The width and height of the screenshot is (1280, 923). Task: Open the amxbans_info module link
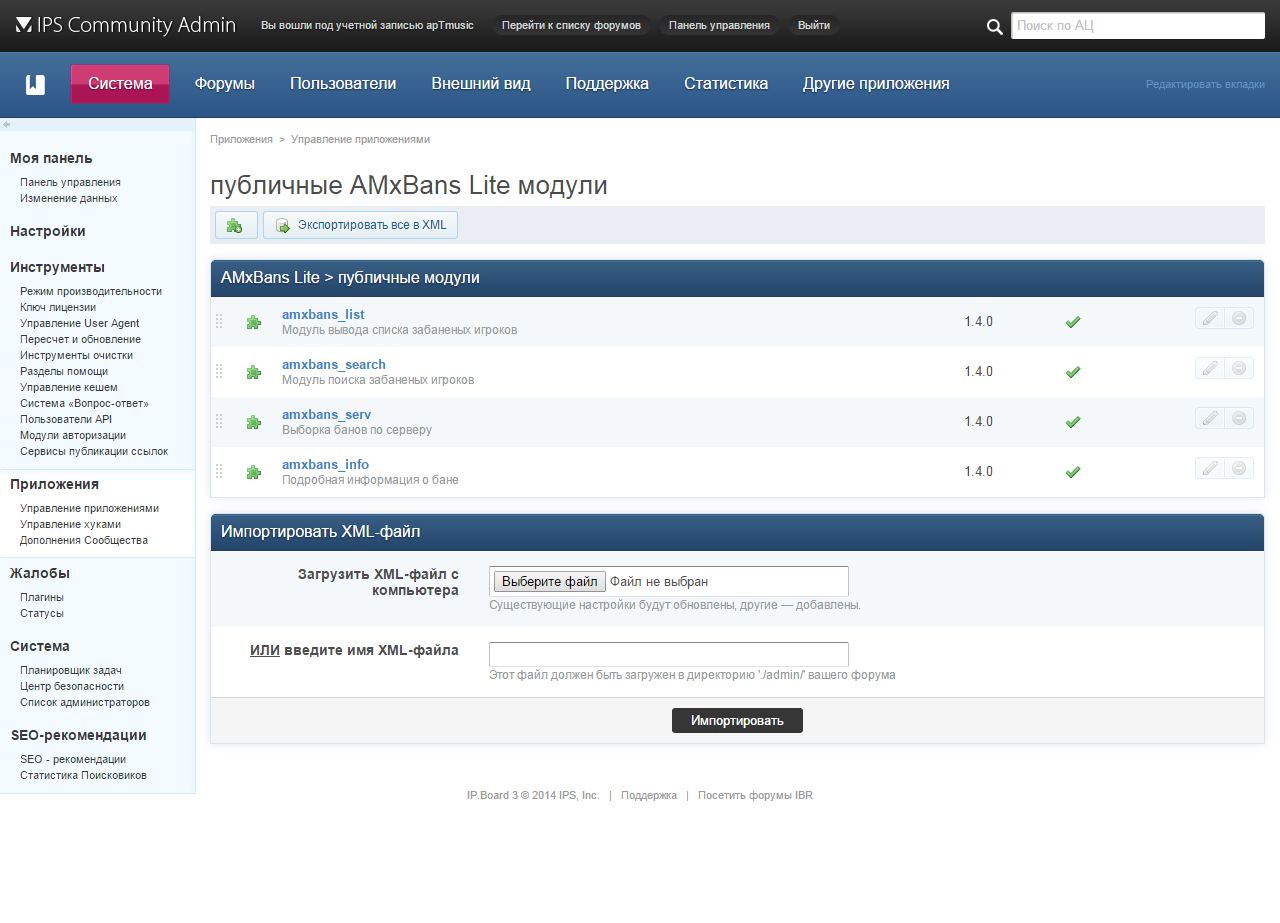(325, 465)
